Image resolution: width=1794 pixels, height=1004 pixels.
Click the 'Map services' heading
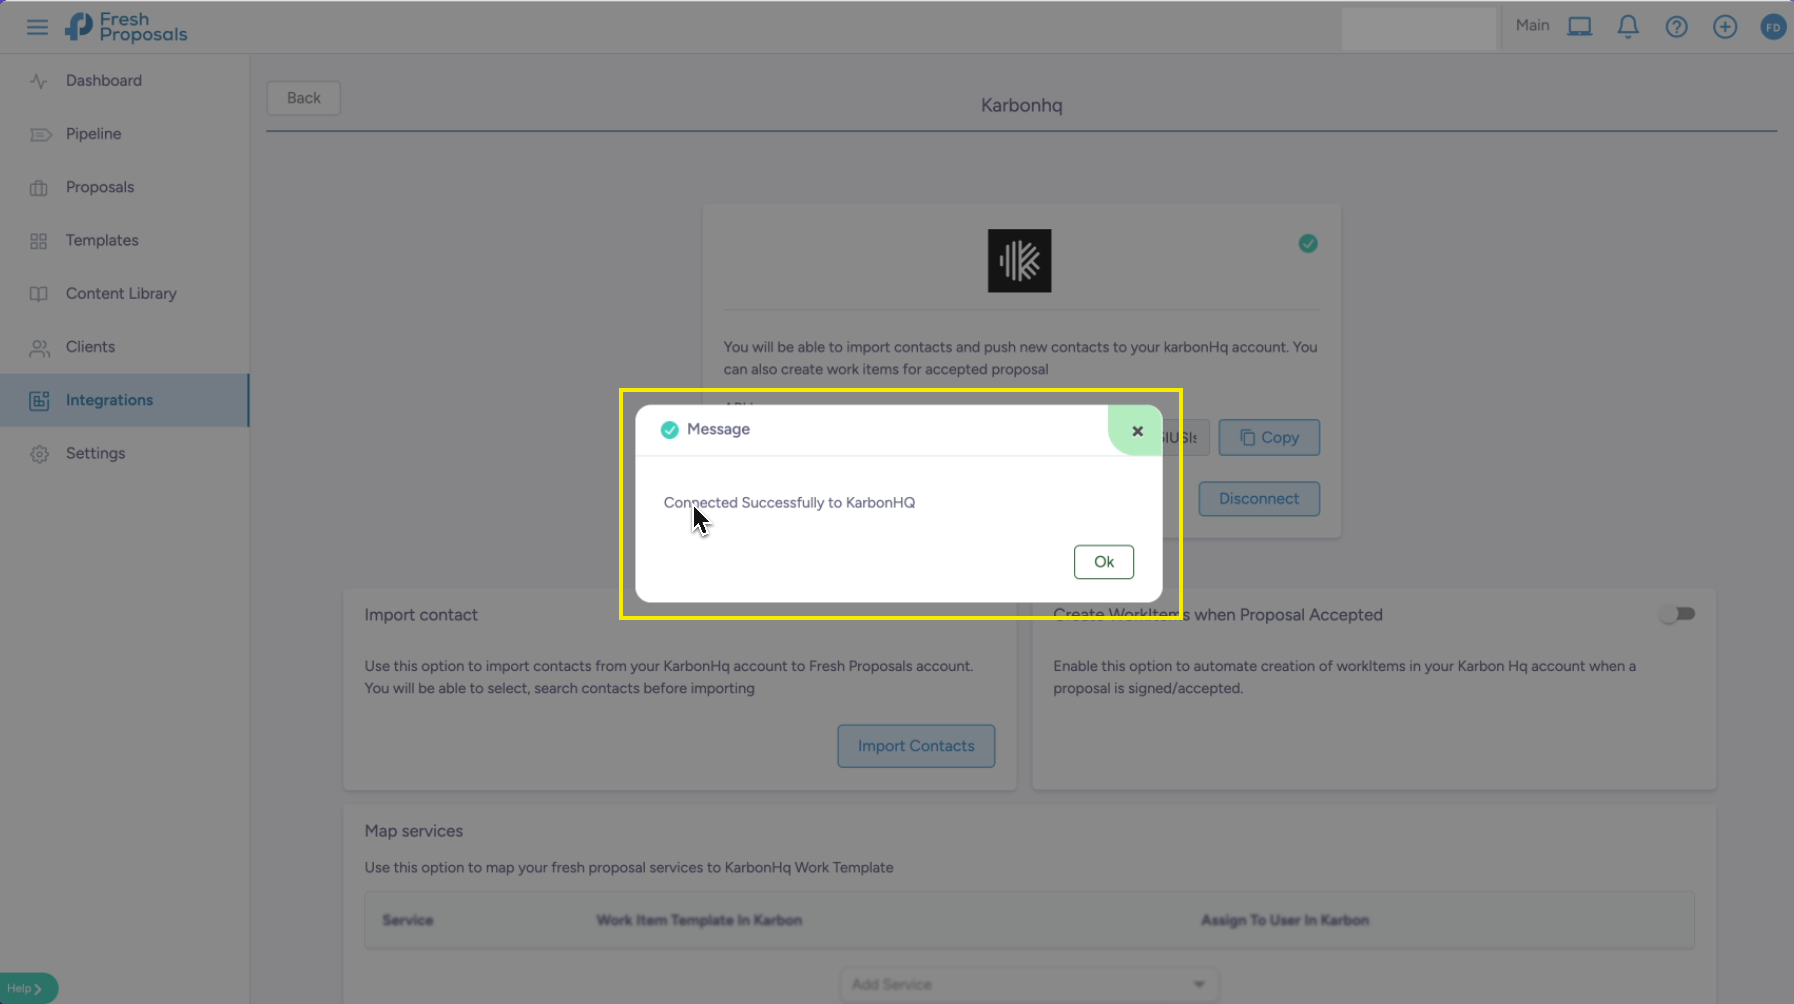[x=414, y=831]
